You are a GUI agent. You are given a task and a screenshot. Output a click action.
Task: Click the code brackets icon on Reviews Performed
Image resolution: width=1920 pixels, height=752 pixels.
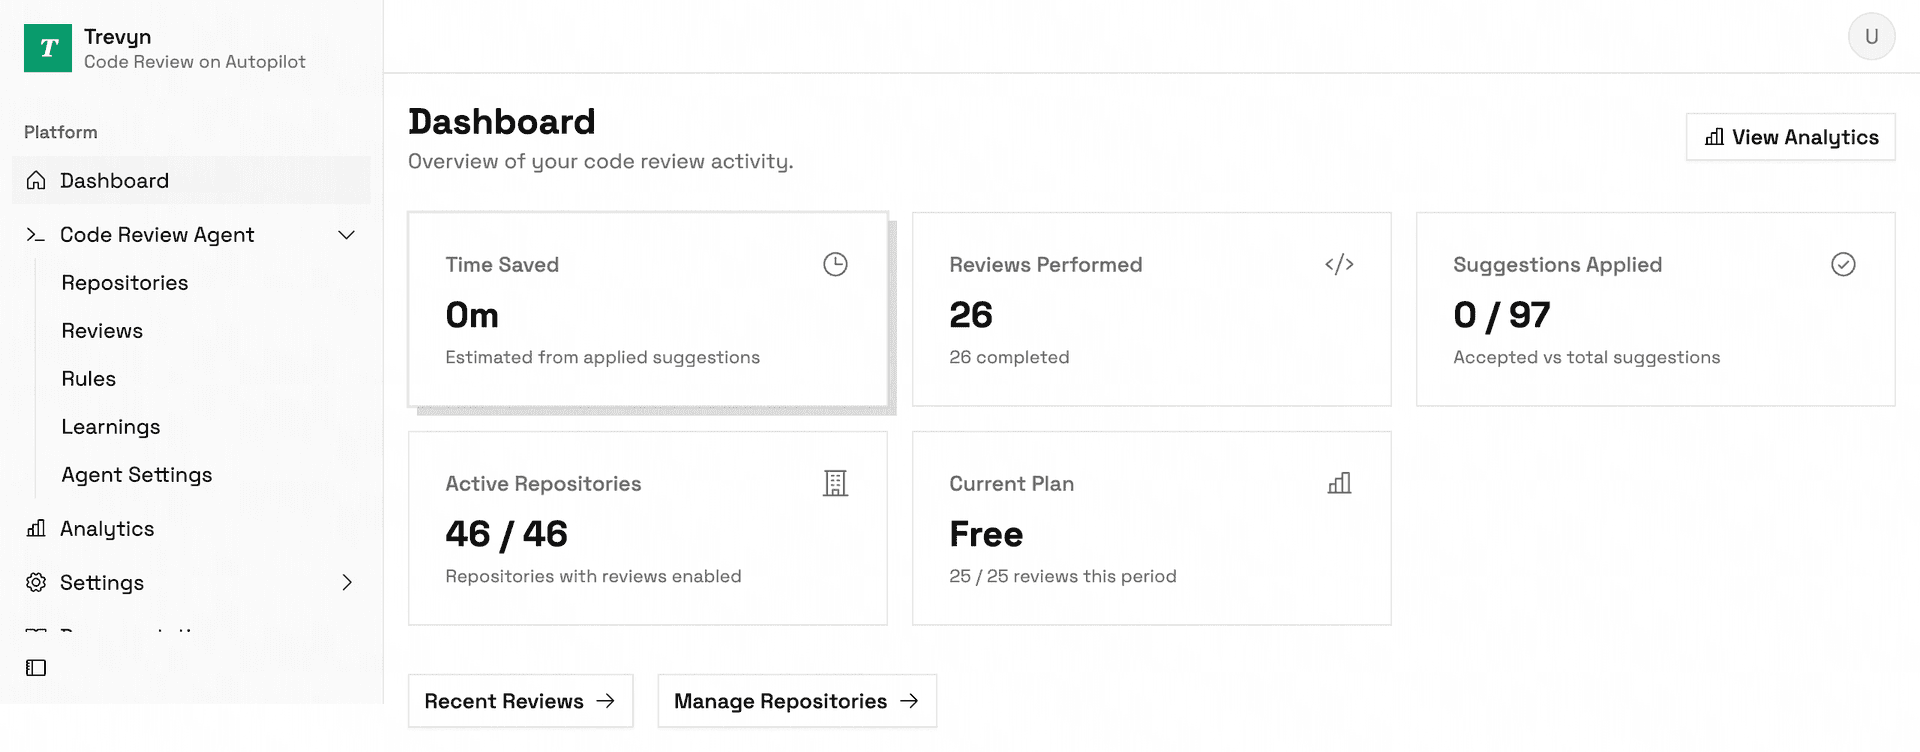tap(1339, 264)
